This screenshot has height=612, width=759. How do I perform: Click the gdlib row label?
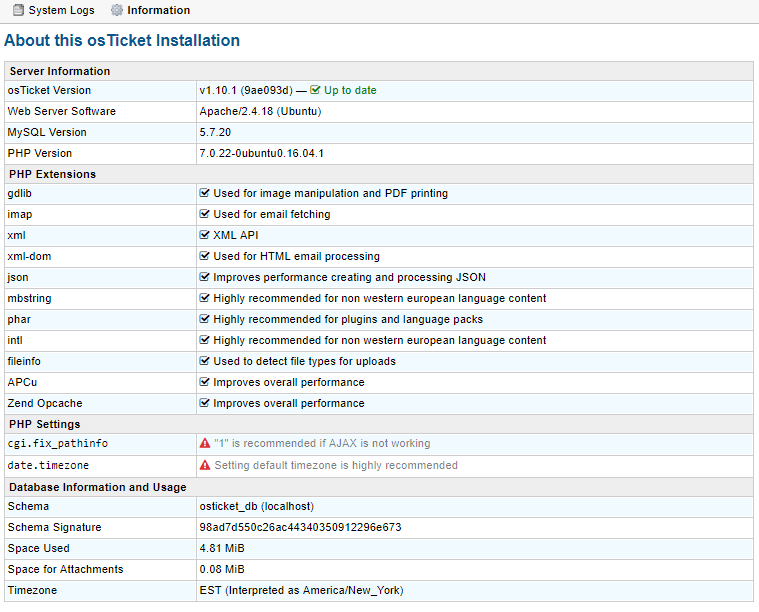pyautogui.click(x=19, y=194)
